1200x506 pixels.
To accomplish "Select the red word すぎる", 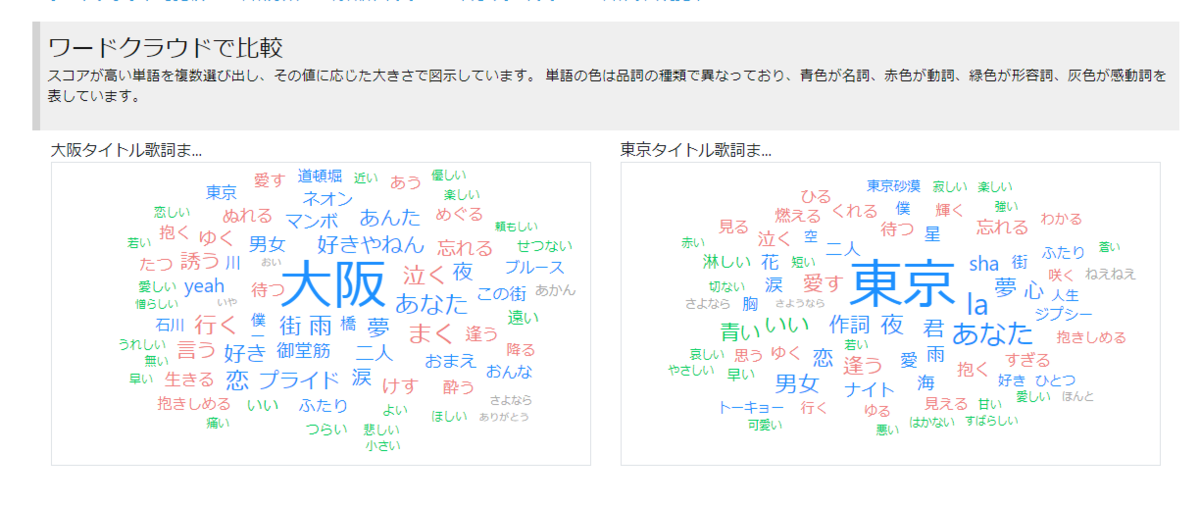I will 1028,360.
